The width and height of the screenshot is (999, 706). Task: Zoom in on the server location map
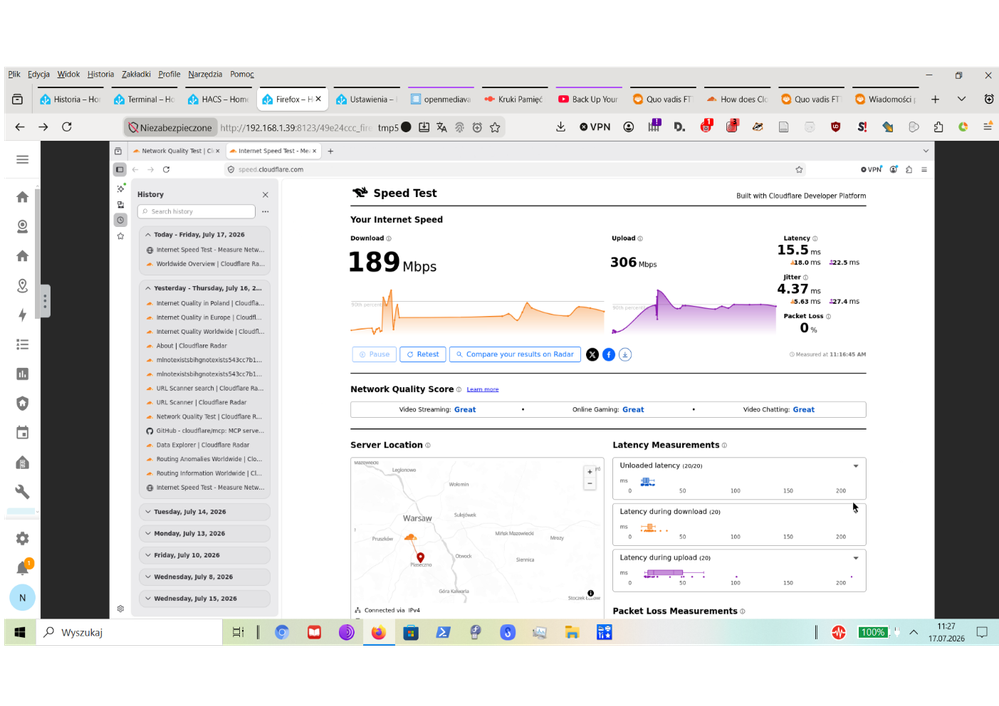tap(590, 472)
